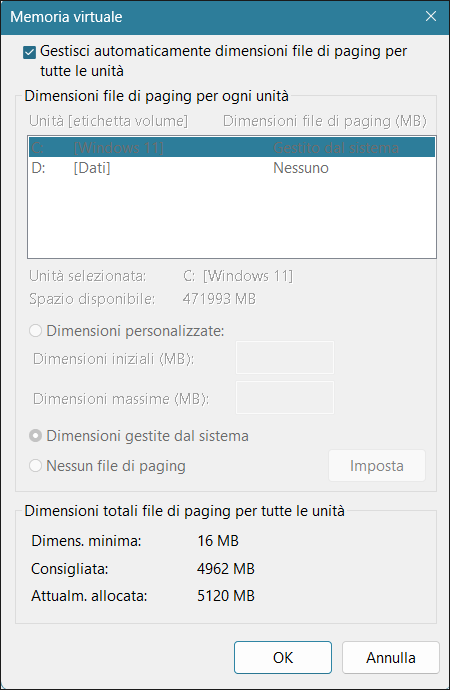Select drive D: [Dati] row
This screenshot has width=450, height=690.
[232, 168]
